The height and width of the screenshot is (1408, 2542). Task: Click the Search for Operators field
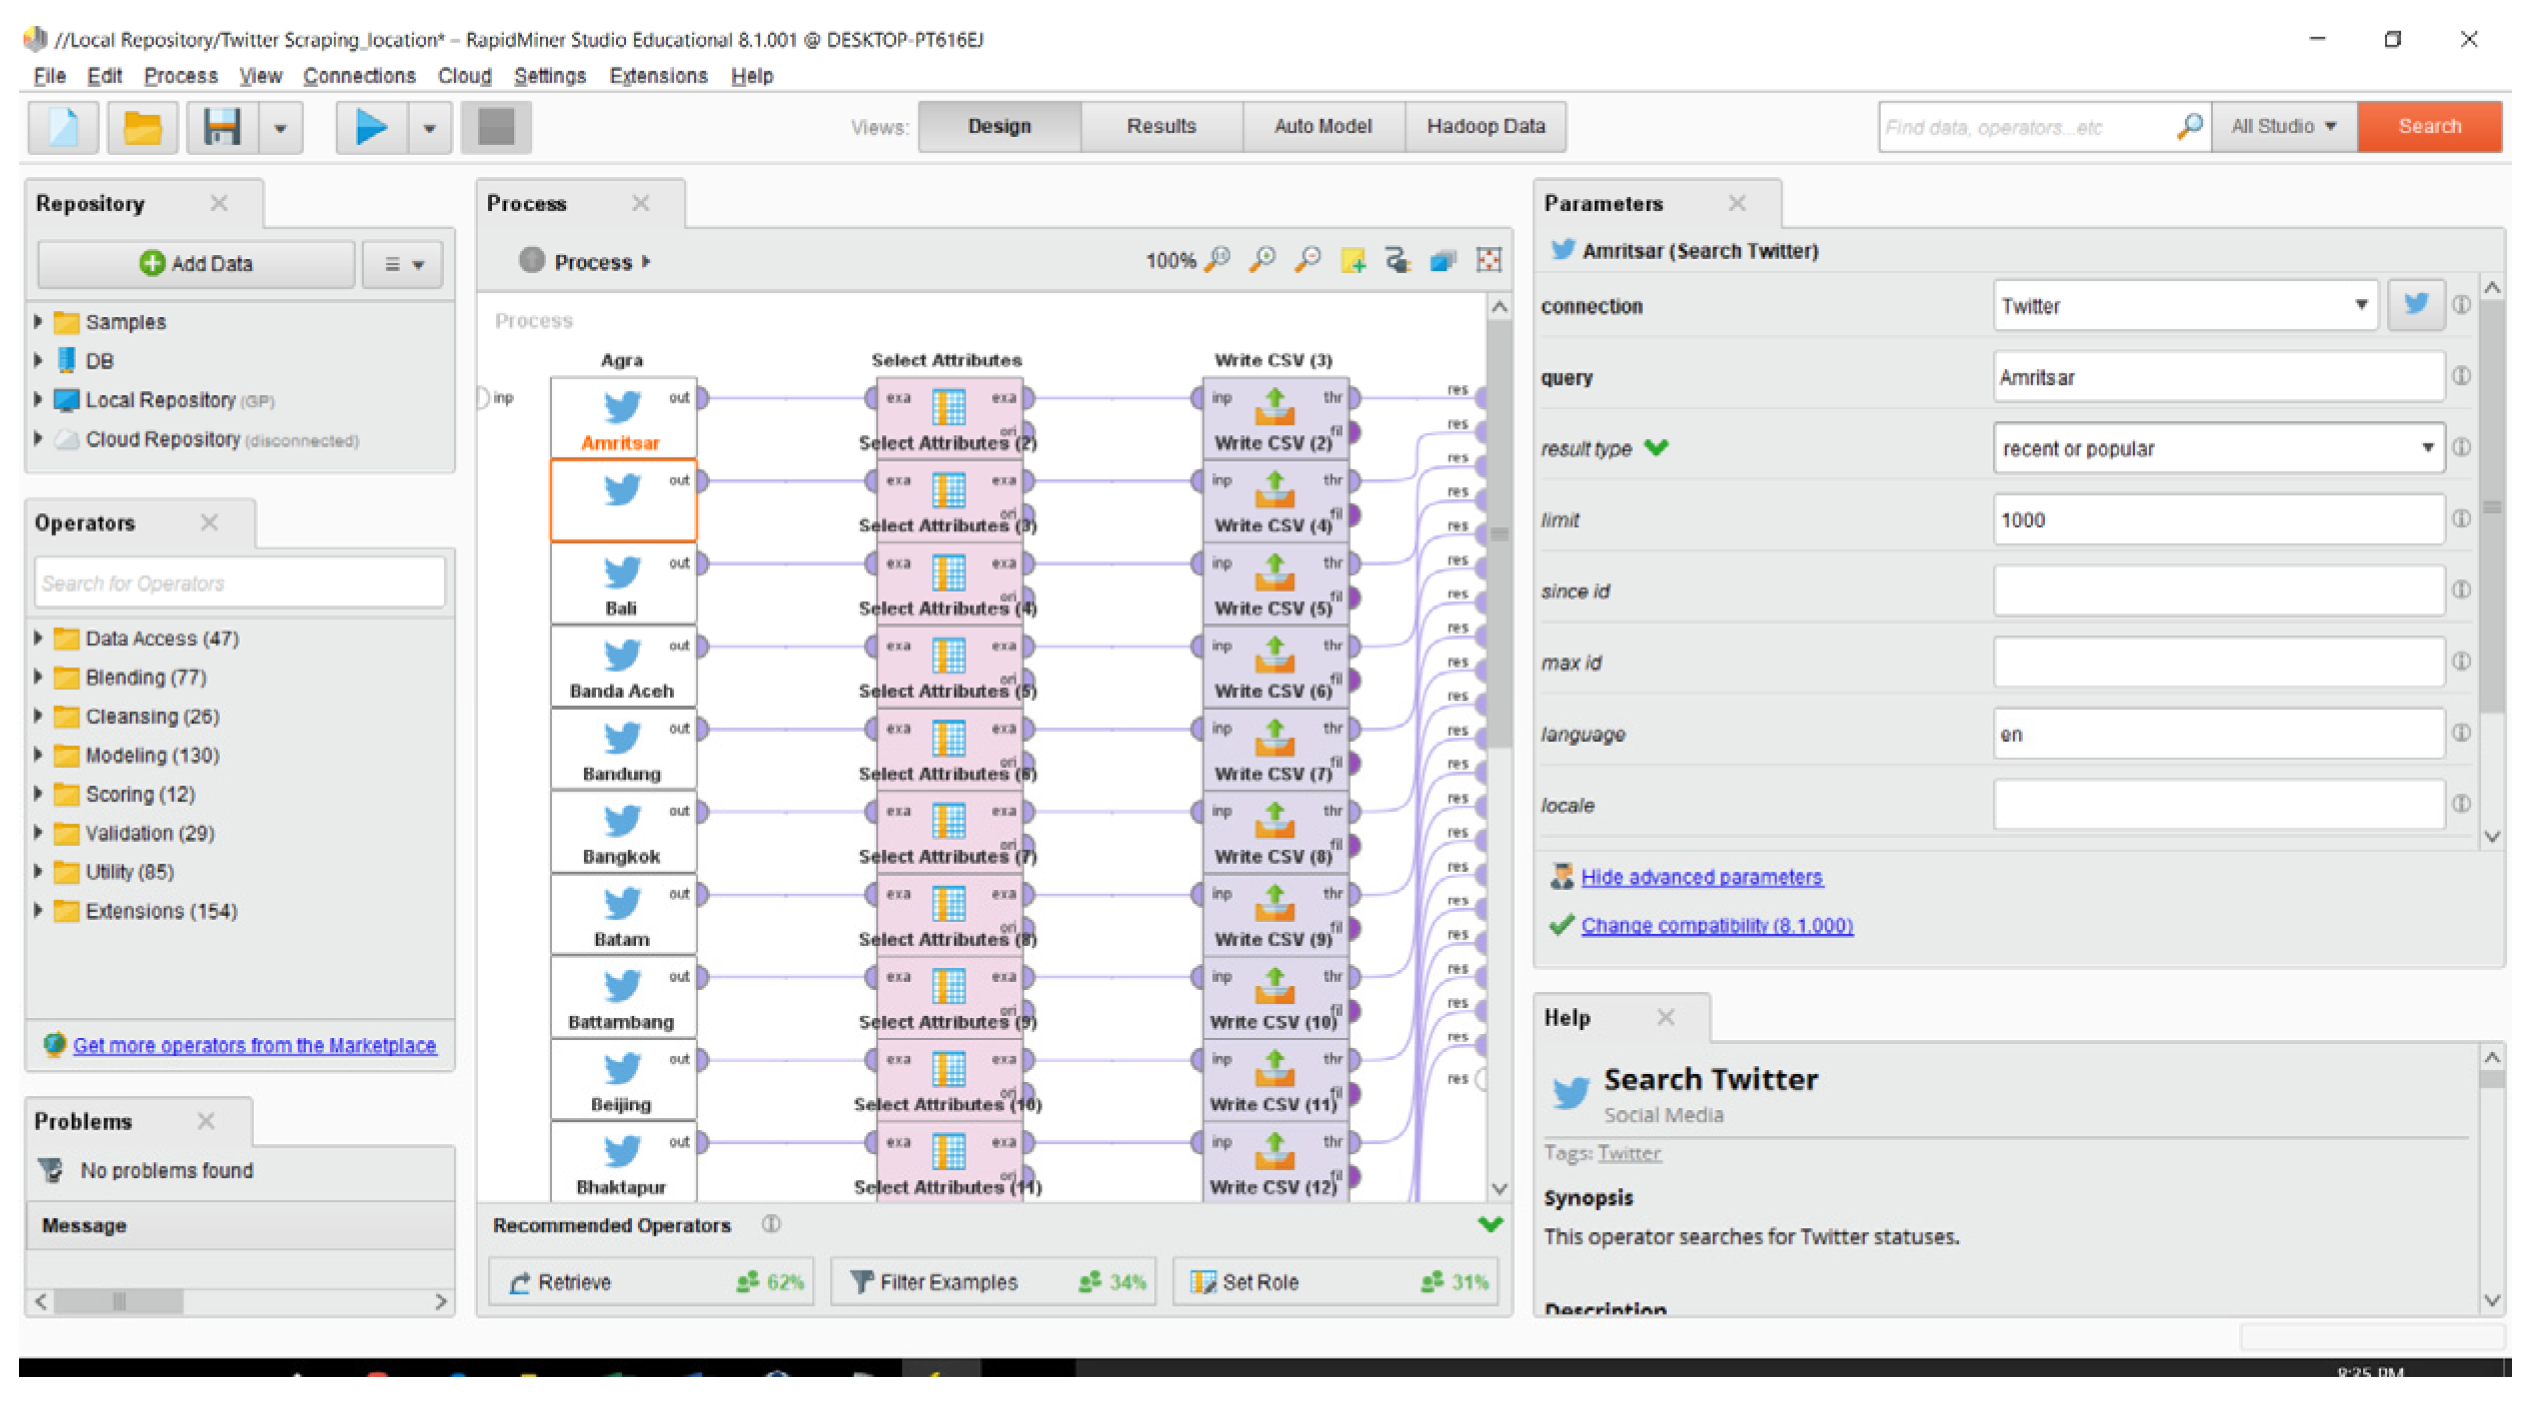240,583
